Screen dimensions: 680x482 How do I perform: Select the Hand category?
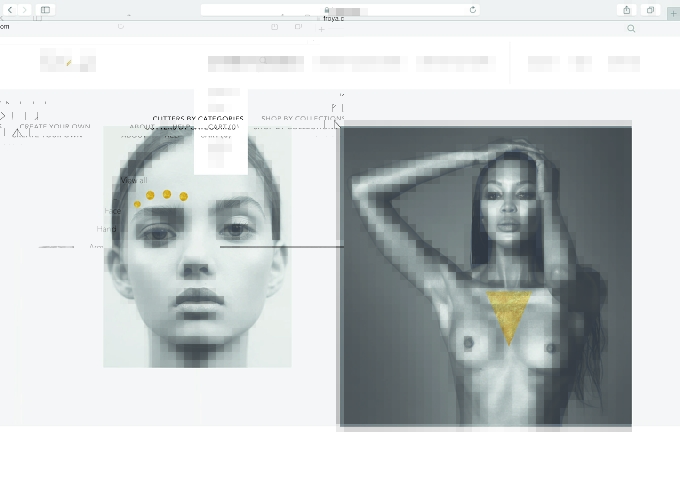(x=106, y=229)
